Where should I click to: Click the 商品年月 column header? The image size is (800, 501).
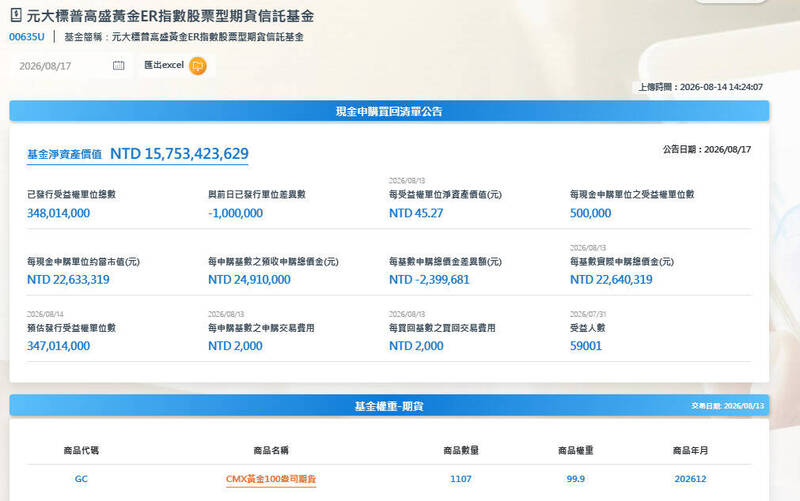[x=690, y=450]
